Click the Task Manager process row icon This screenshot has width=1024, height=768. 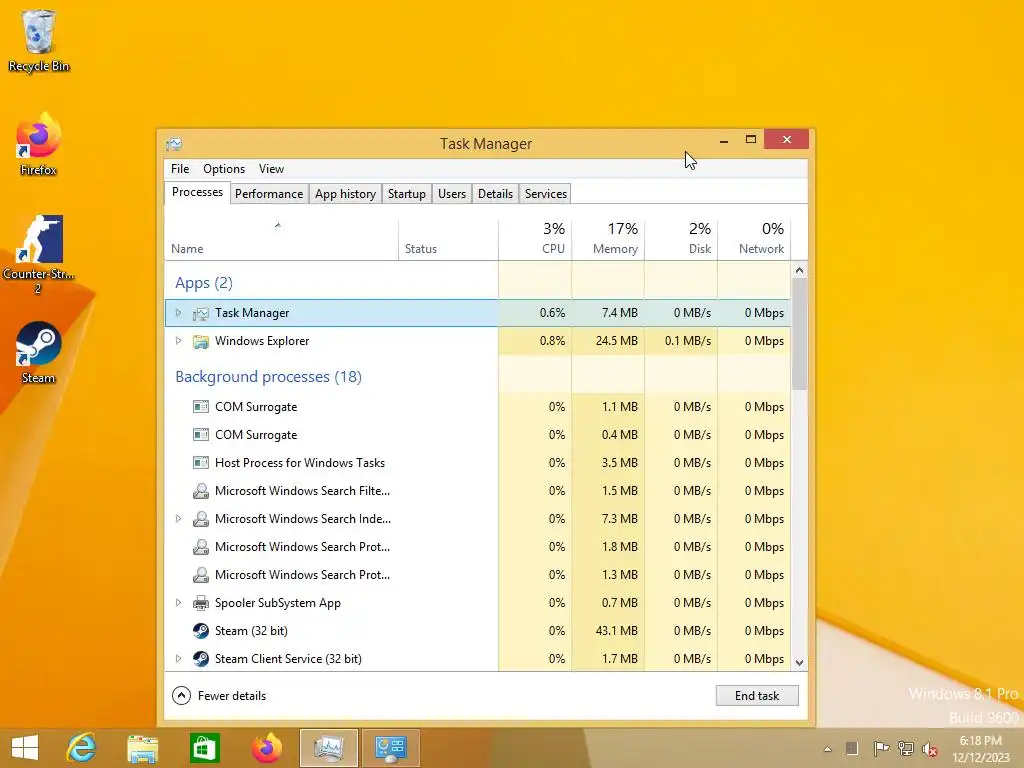(x=200, y=313)
